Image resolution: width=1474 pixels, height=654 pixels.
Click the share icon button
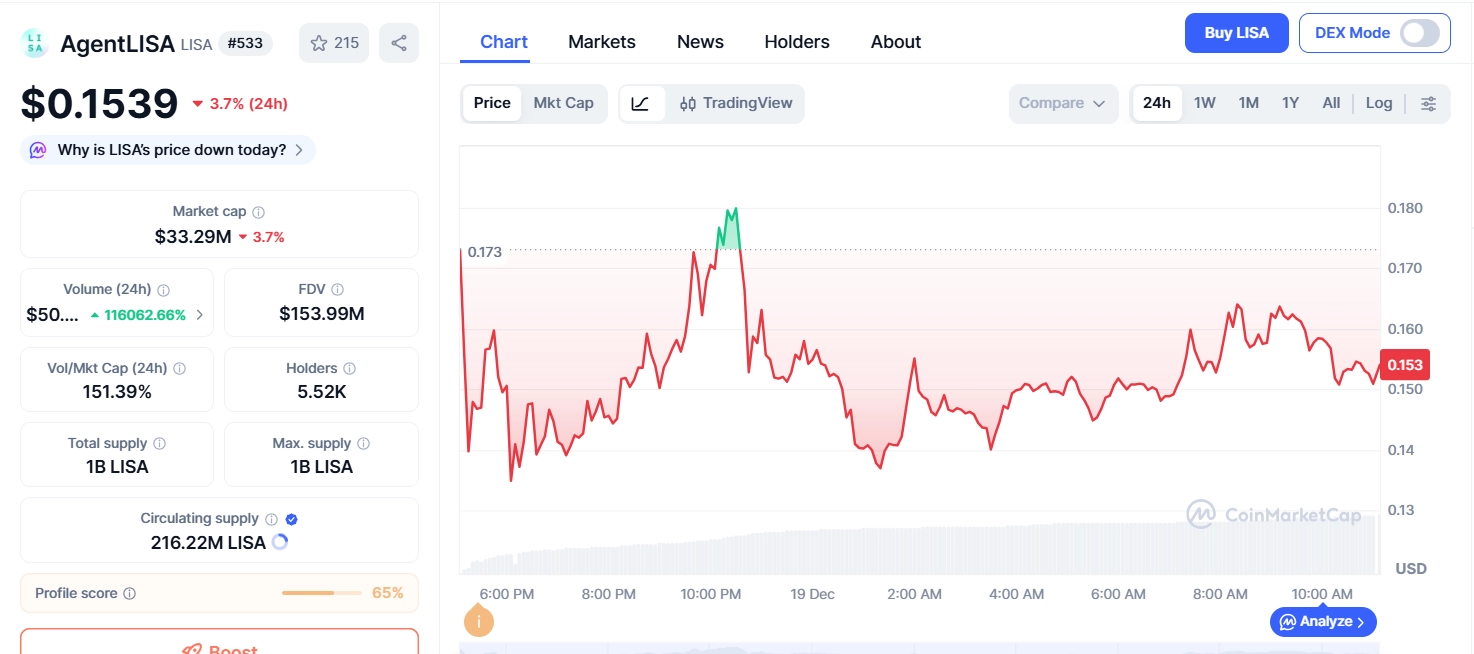[399, 43]
